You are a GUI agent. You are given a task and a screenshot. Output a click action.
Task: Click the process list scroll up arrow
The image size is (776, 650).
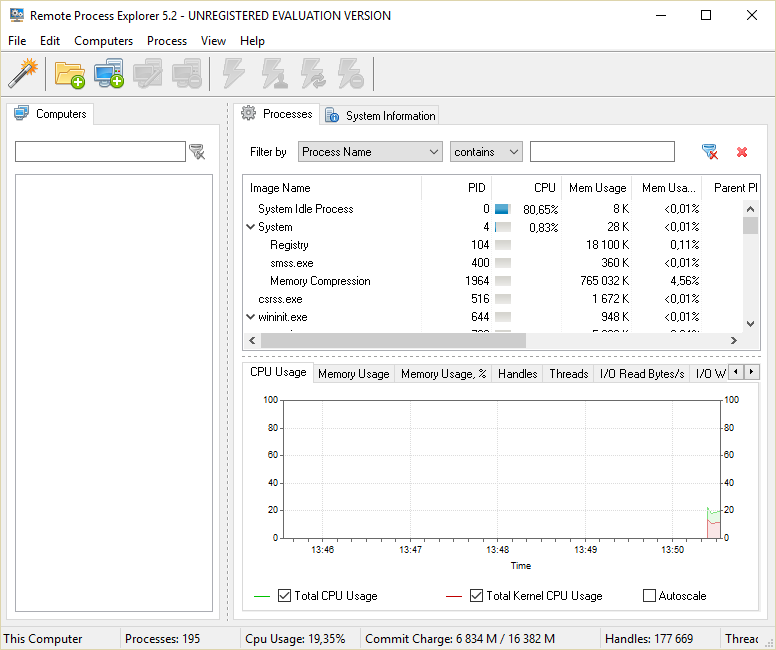coord(750,209)
